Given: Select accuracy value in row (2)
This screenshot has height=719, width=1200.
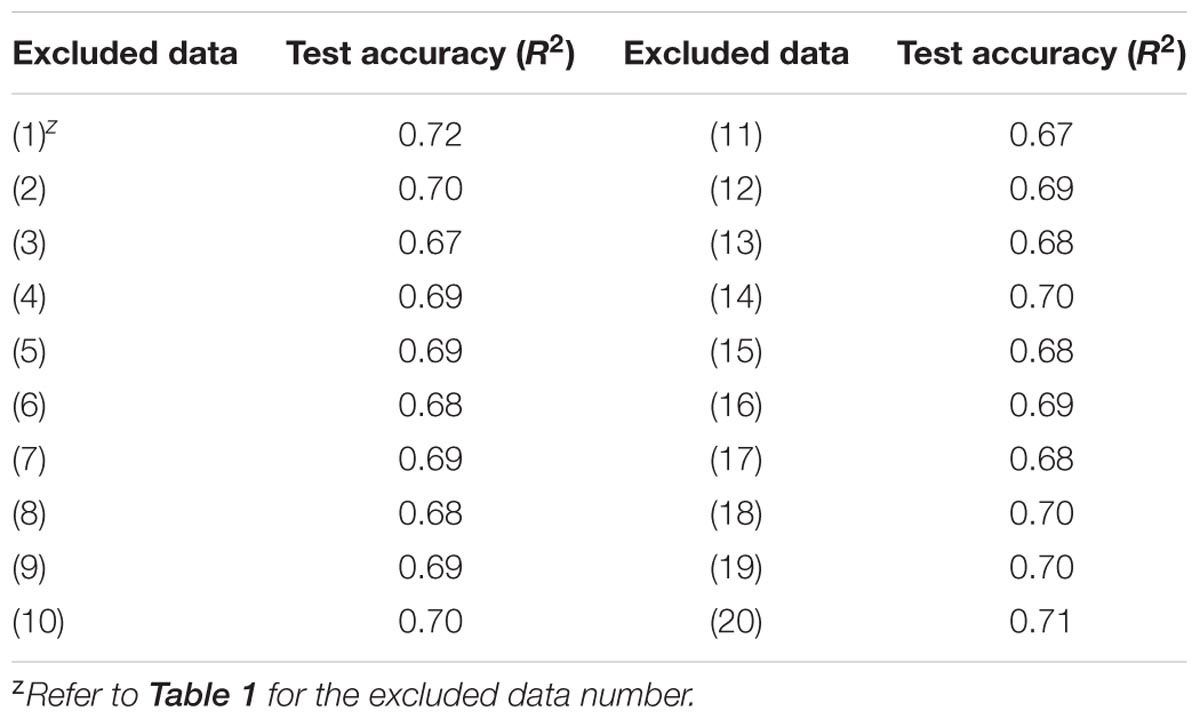Looking at the screenshot, I should (x=430, y=189).
